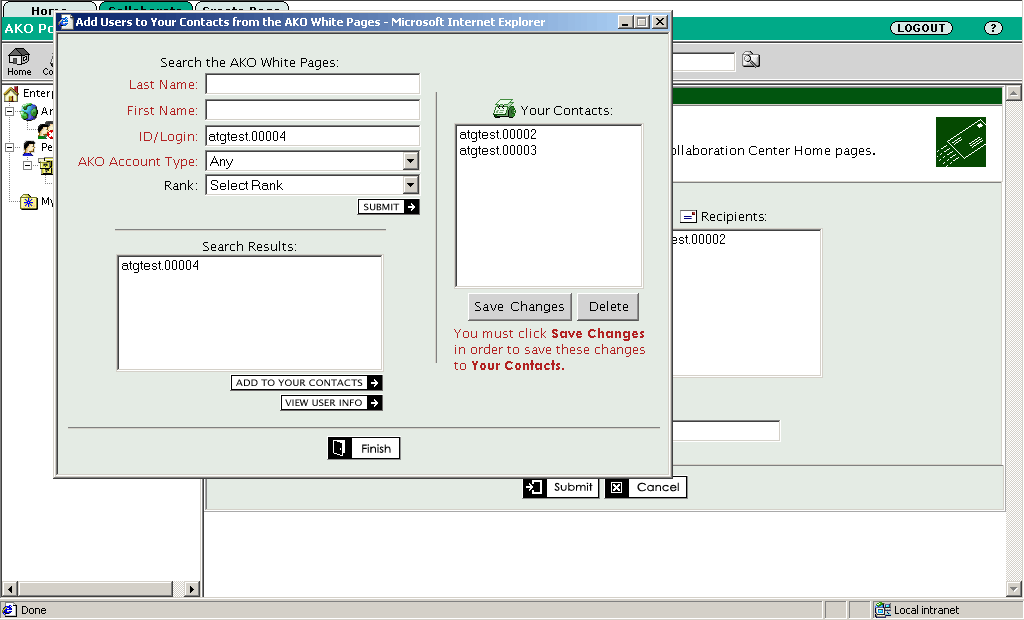Click the Your Contacts rolodex icon
This screenshot has height=620, width=1024.
[x=504, y=110]
